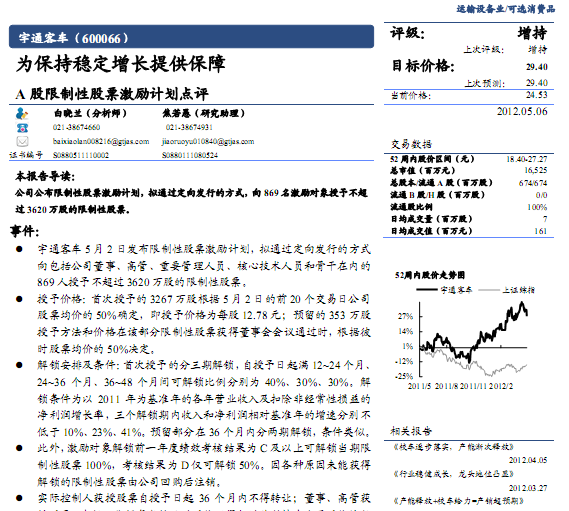569x511 pixels.
Task: Click the 当前价格 value 24.53
Action: coord(537,95)
